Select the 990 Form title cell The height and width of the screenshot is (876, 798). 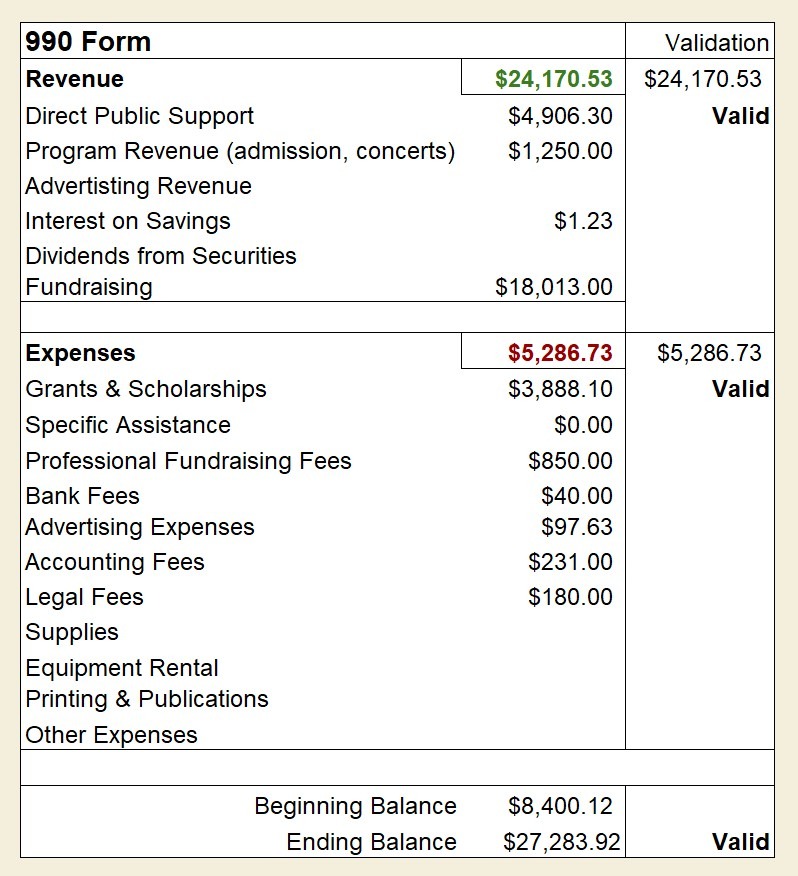[88, 42]
